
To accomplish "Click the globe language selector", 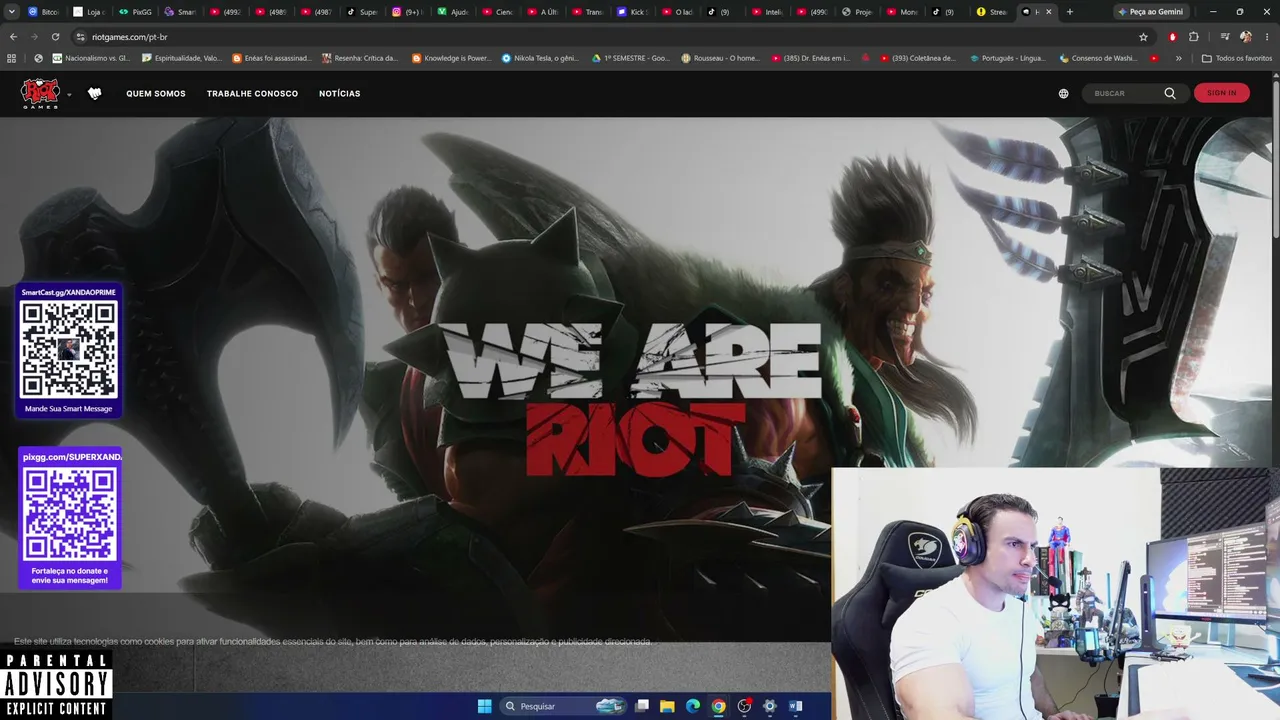I will pyautogui.click(x=1063, y=93).
